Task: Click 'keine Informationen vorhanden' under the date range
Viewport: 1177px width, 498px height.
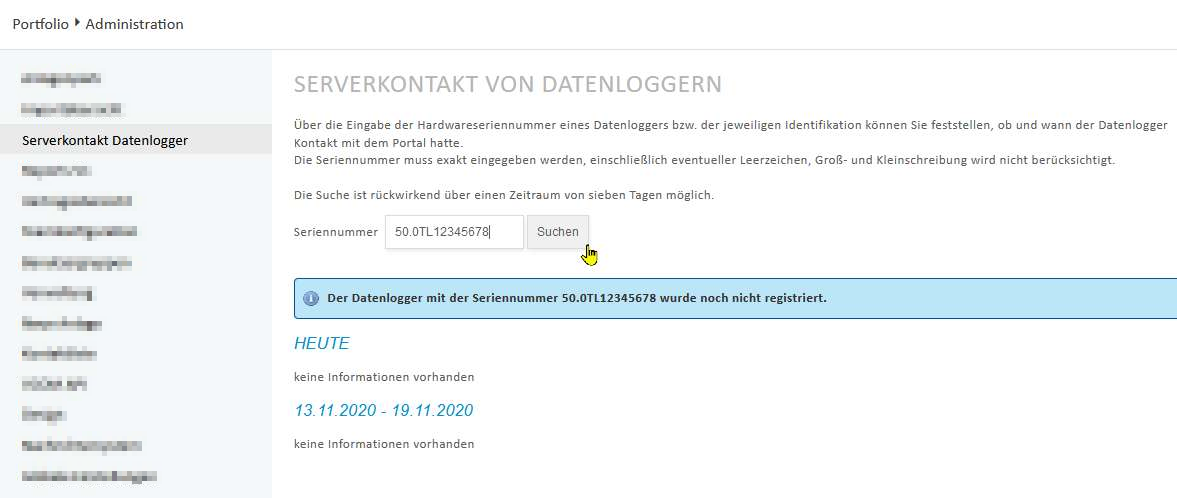Action: click(x=383, y=443)
